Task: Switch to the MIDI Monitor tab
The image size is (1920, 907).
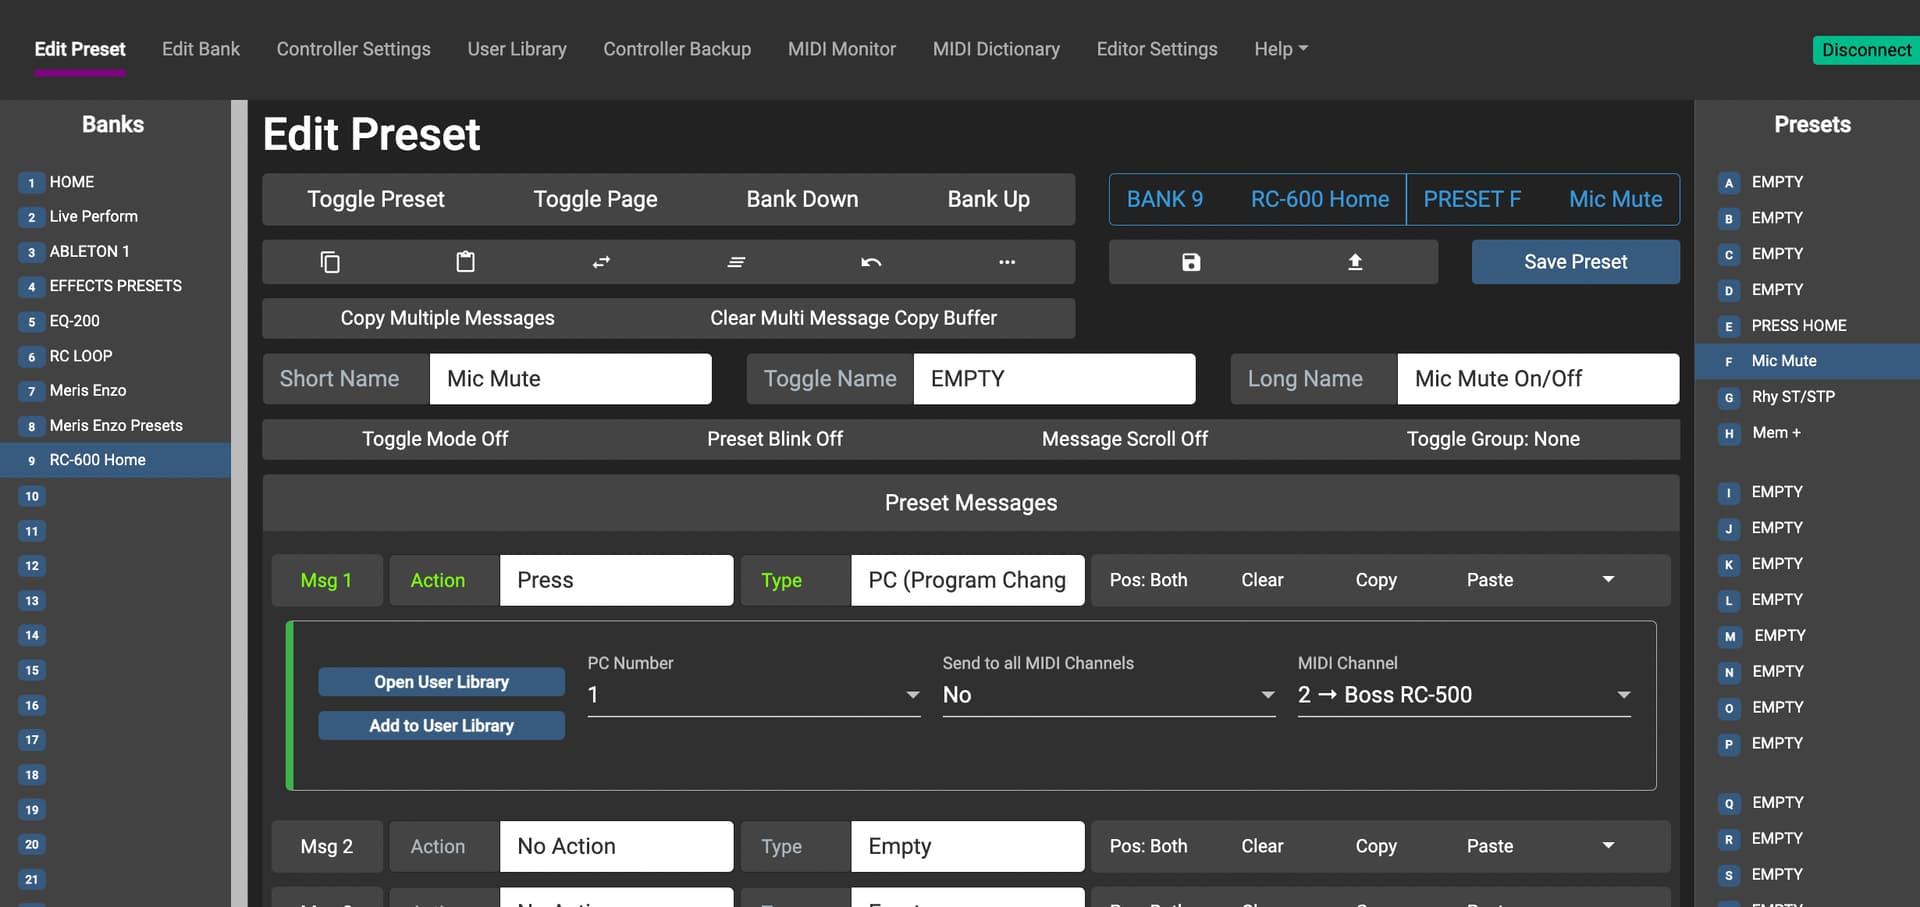Action: (841, 49)
